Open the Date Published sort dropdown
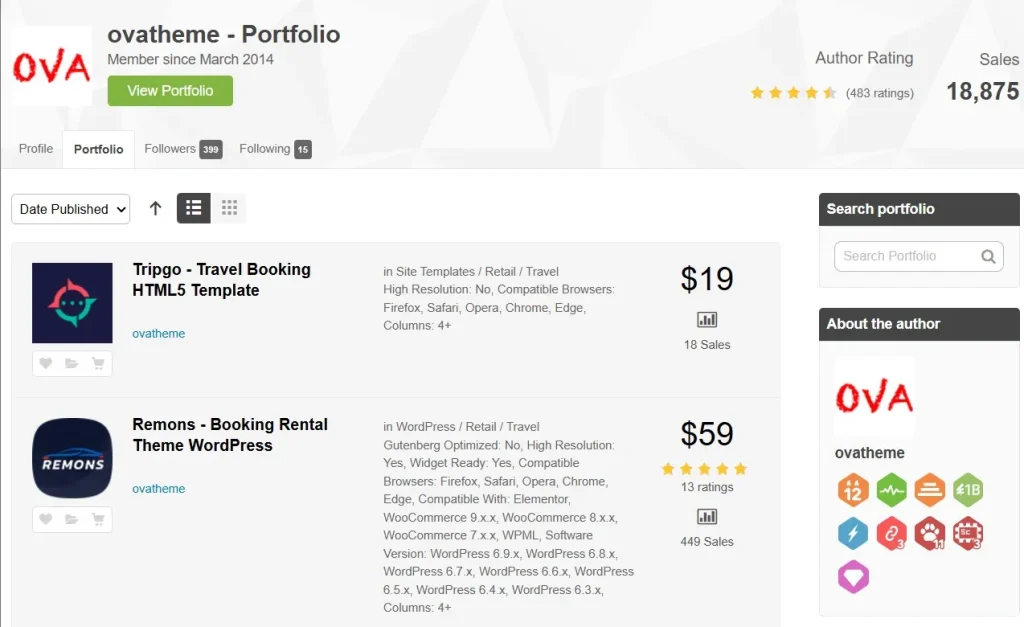1024x627 pixels. (71, 209)
